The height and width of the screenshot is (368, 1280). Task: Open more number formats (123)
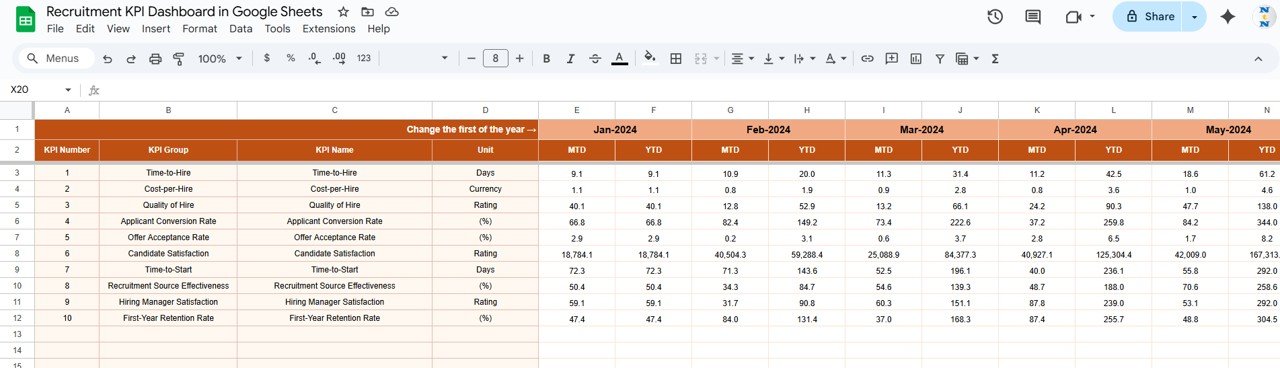pos(364,59)
